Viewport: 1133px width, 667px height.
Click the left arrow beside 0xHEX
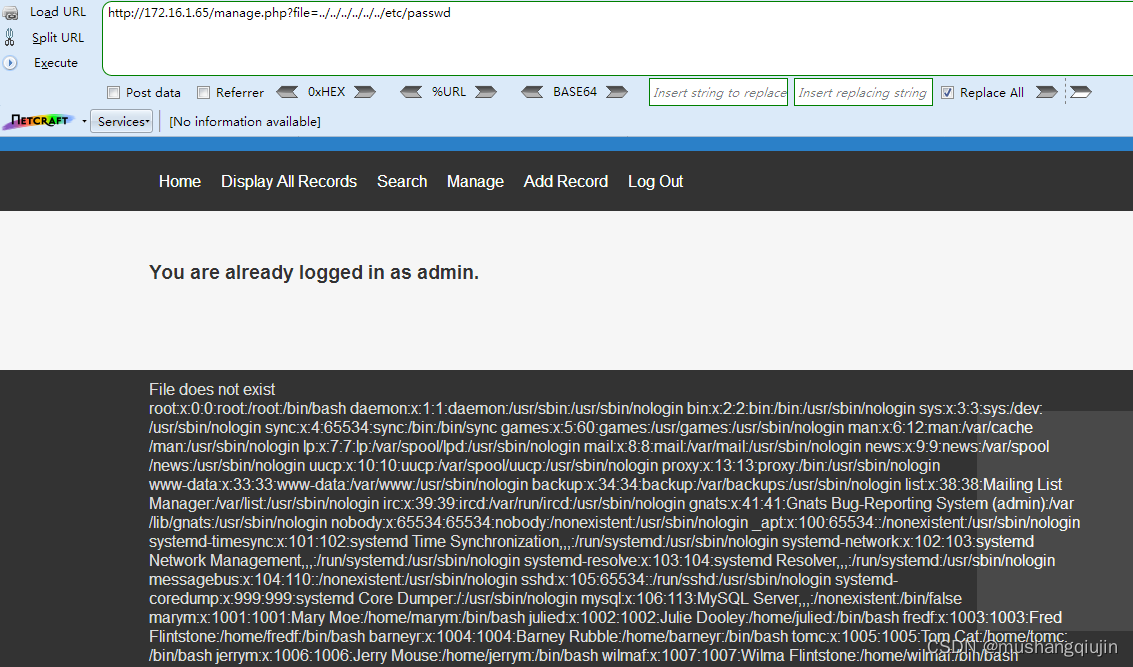(x=287, y=92)
